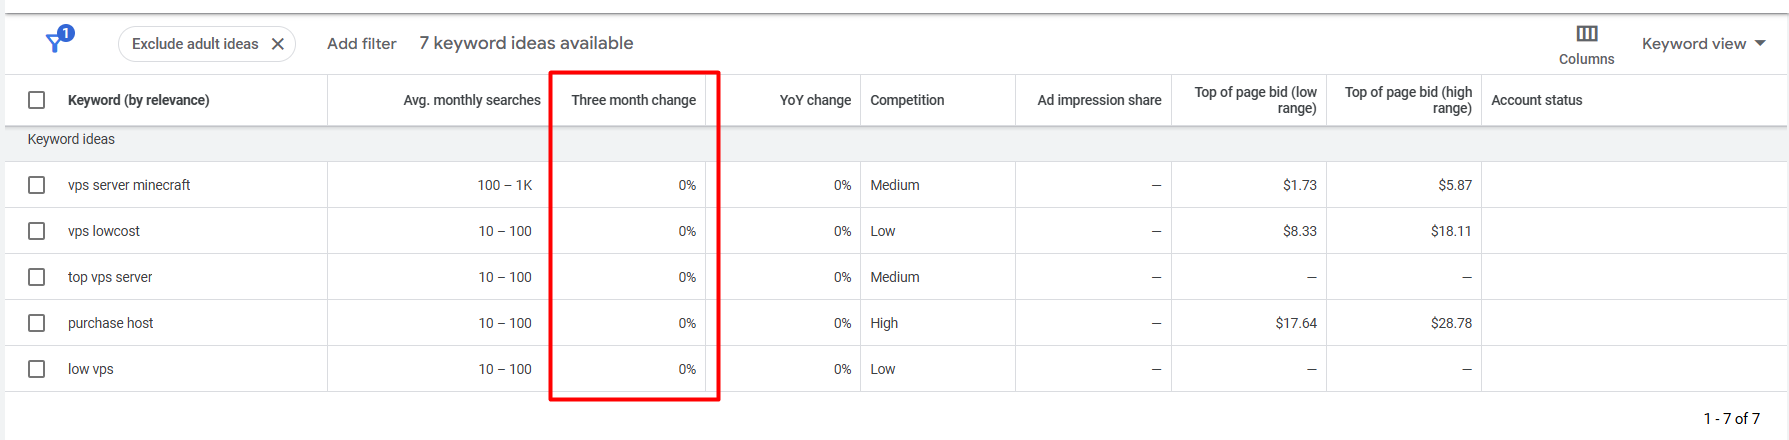Check the 'vps server minecraft' row
This screenshot has width=1789, height=440.
tap(37, 185)
